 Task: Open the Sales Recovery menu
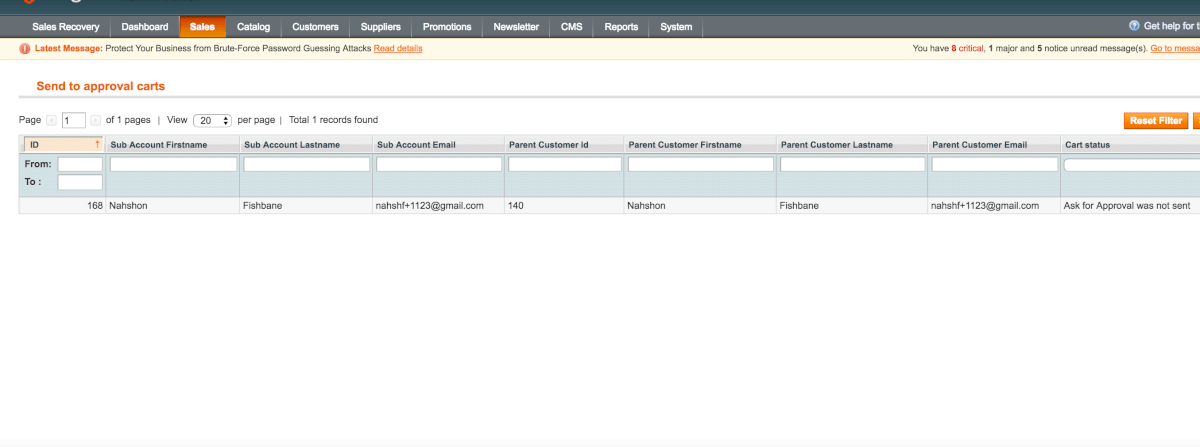pos(66,27)
